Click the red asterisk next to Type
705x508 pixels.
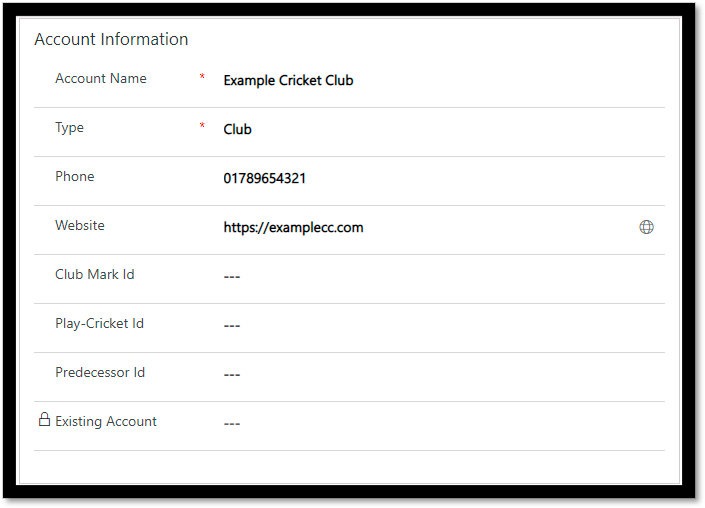(202, 125)
